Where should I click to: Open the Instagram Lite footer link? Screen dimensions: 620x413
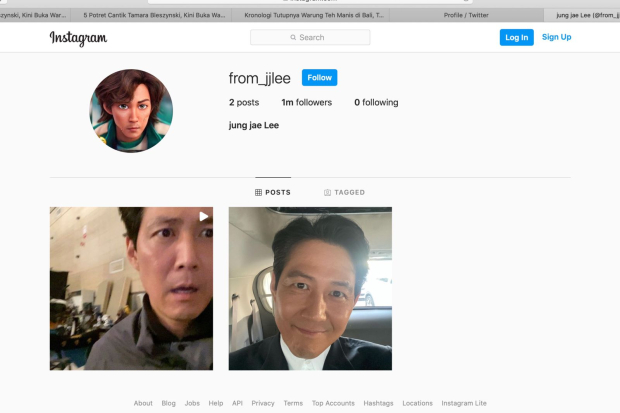click(464, 403)
